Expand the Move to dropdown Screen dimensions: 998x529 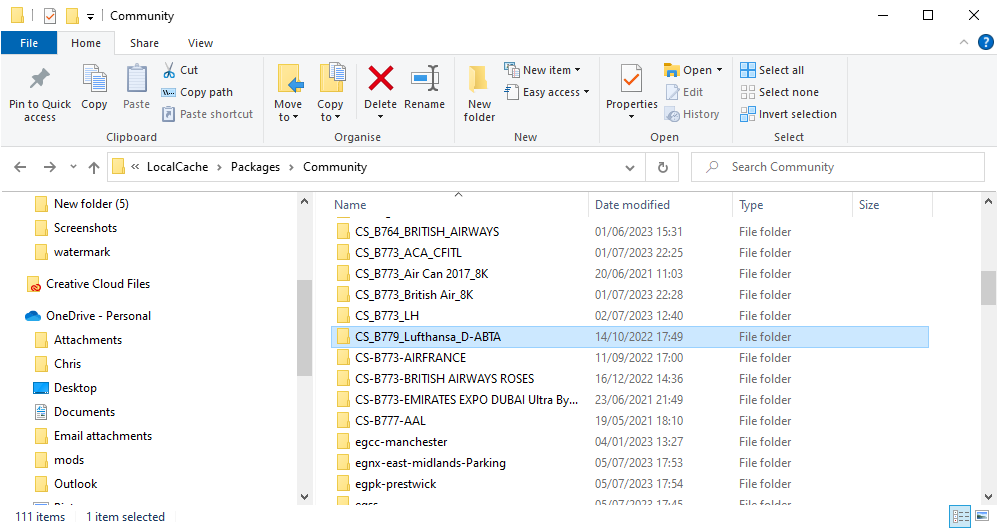[x=288, y=117]
